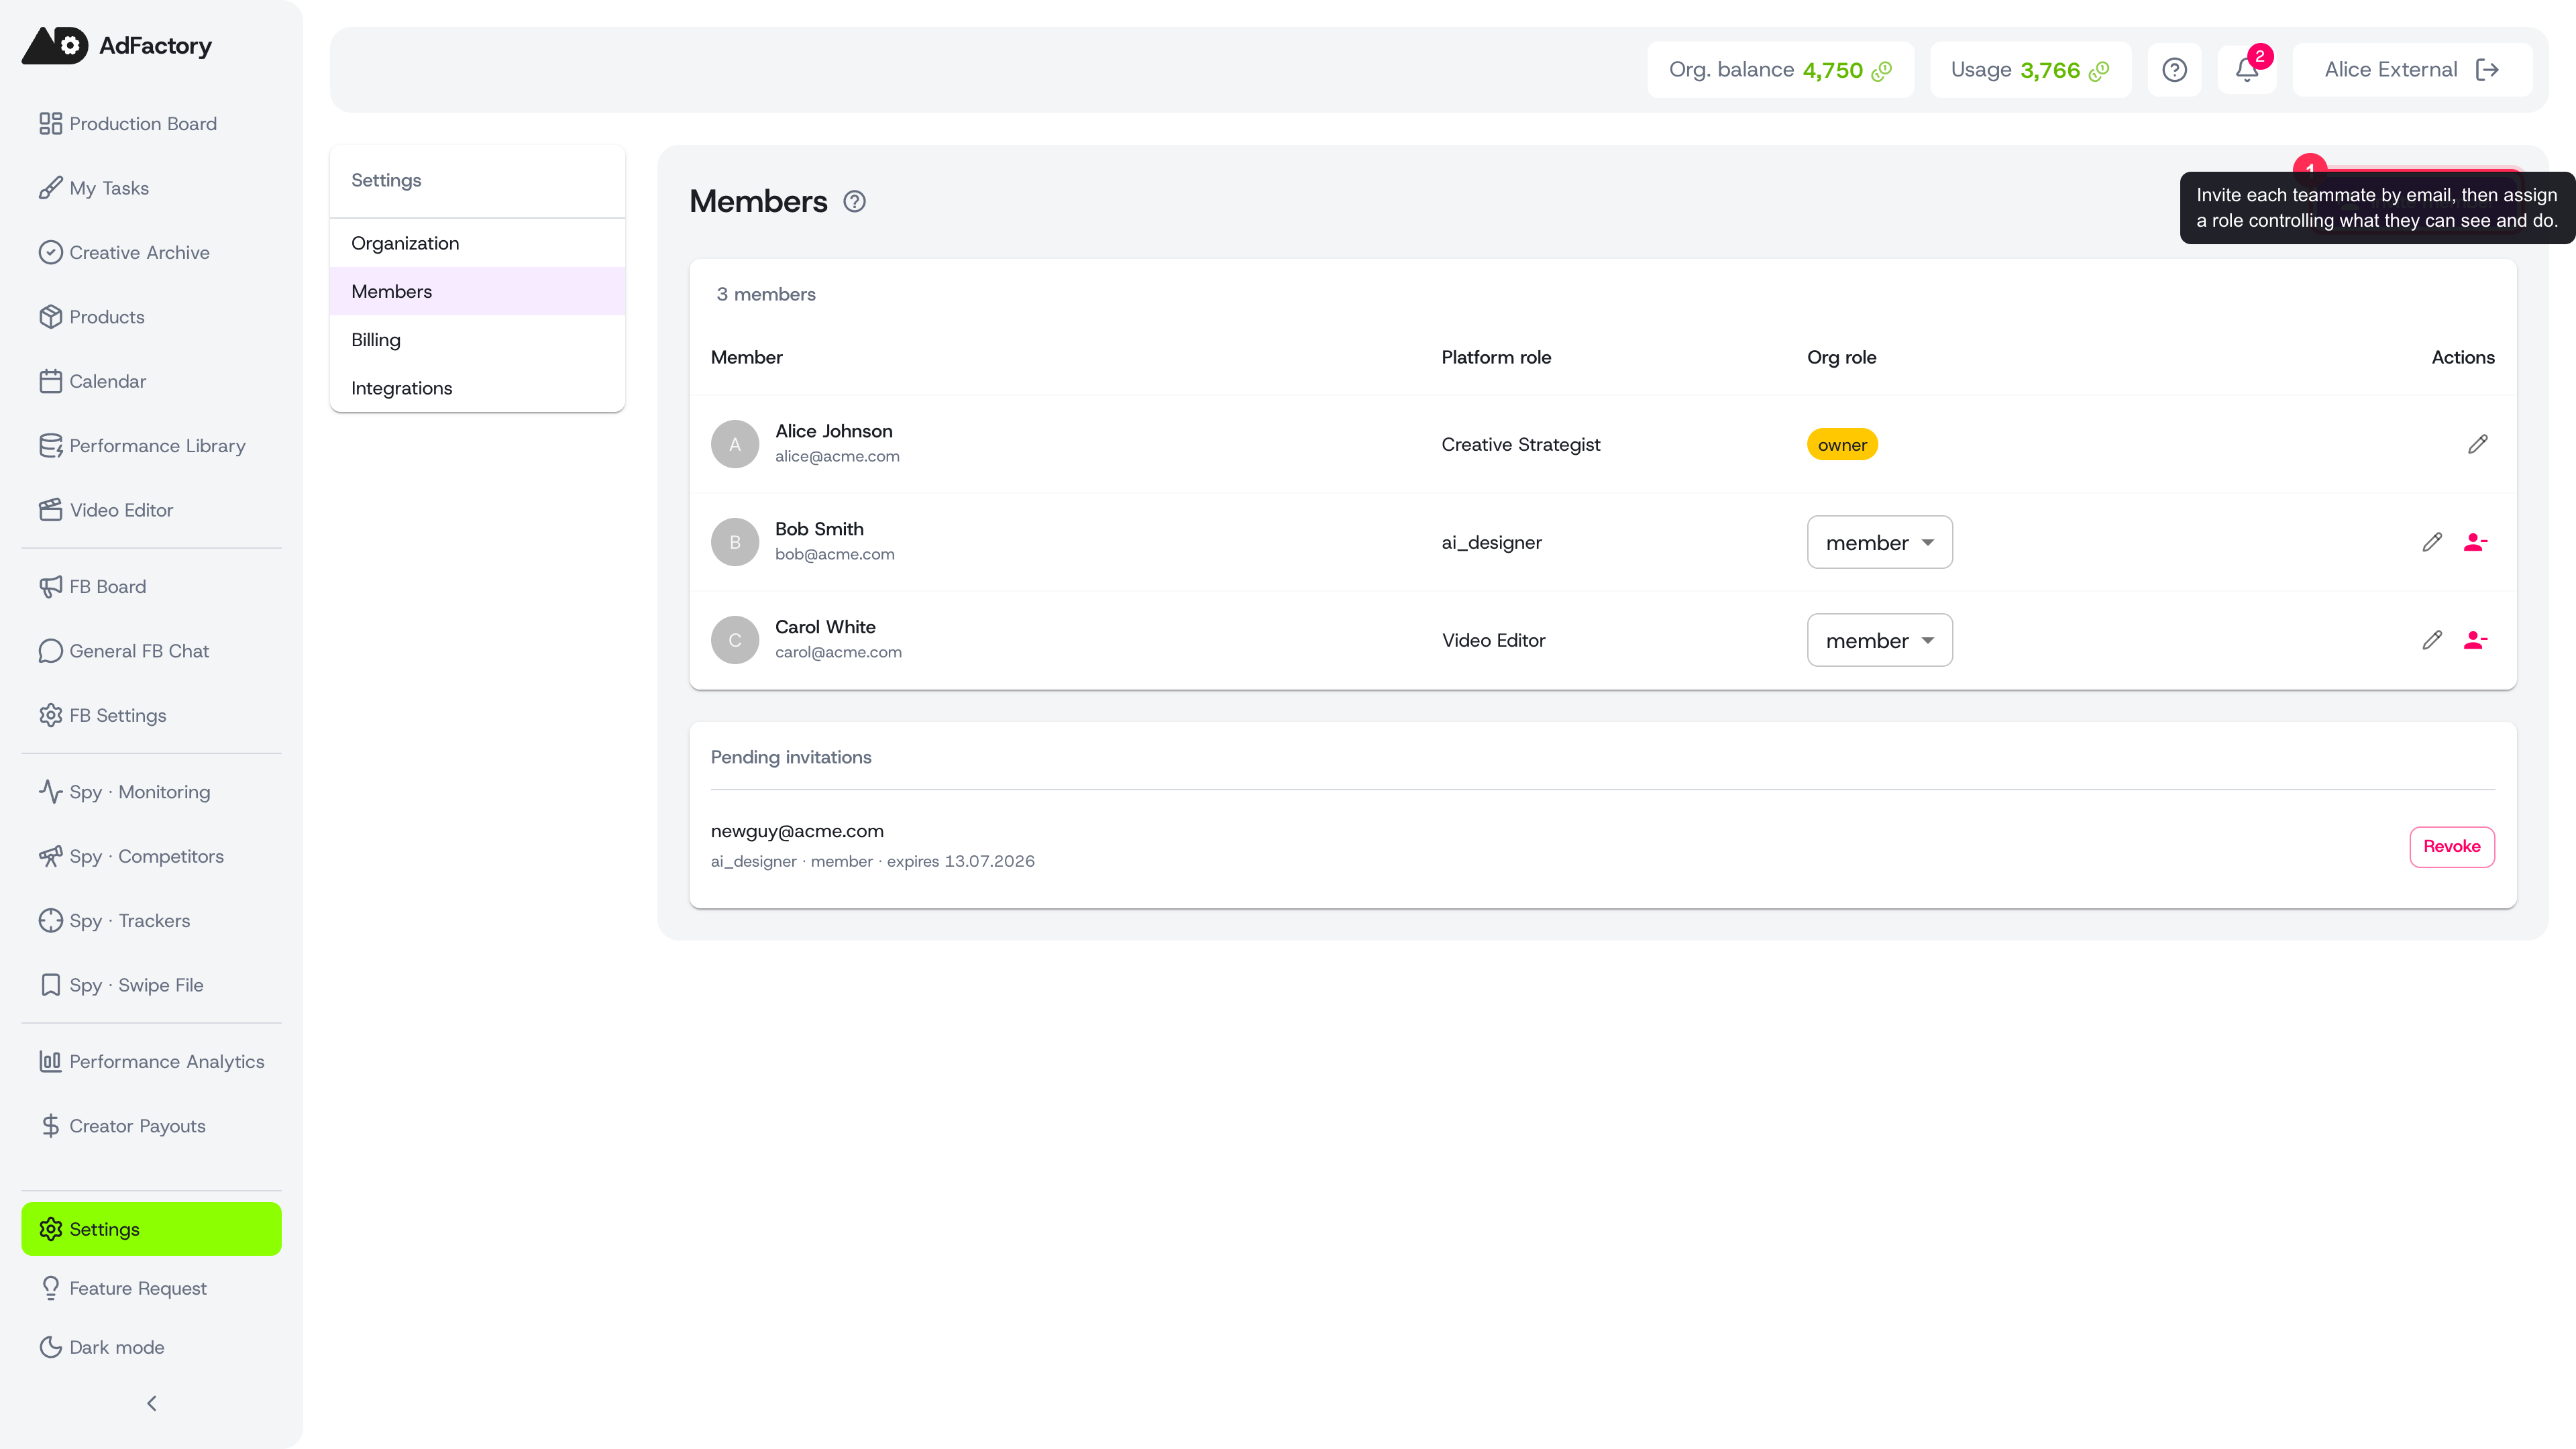The width and height of the screenshot is (2576, 1449).
Task: Edit Bob Smith with the pencil icon
Action: tap(2432, 542)
